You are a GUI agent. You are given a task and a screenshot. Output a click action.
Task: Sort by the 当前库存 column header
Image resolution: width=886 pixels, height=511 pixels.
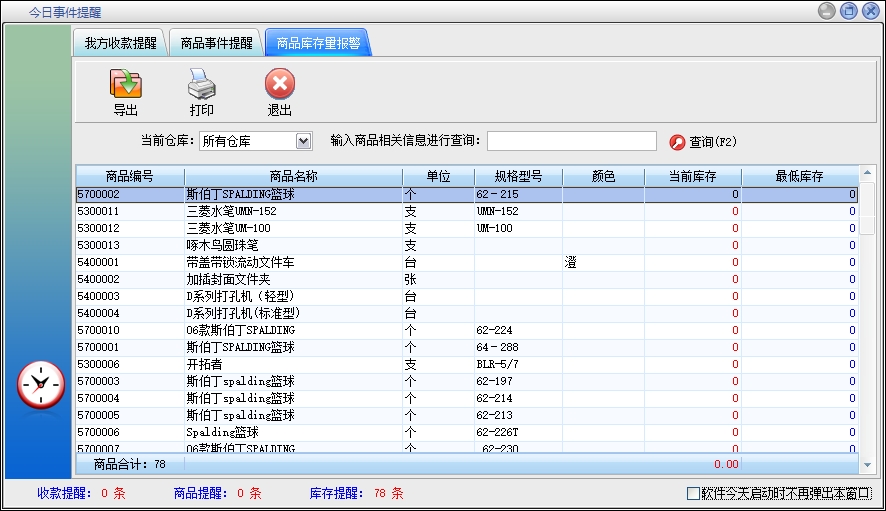click(692, 176)
